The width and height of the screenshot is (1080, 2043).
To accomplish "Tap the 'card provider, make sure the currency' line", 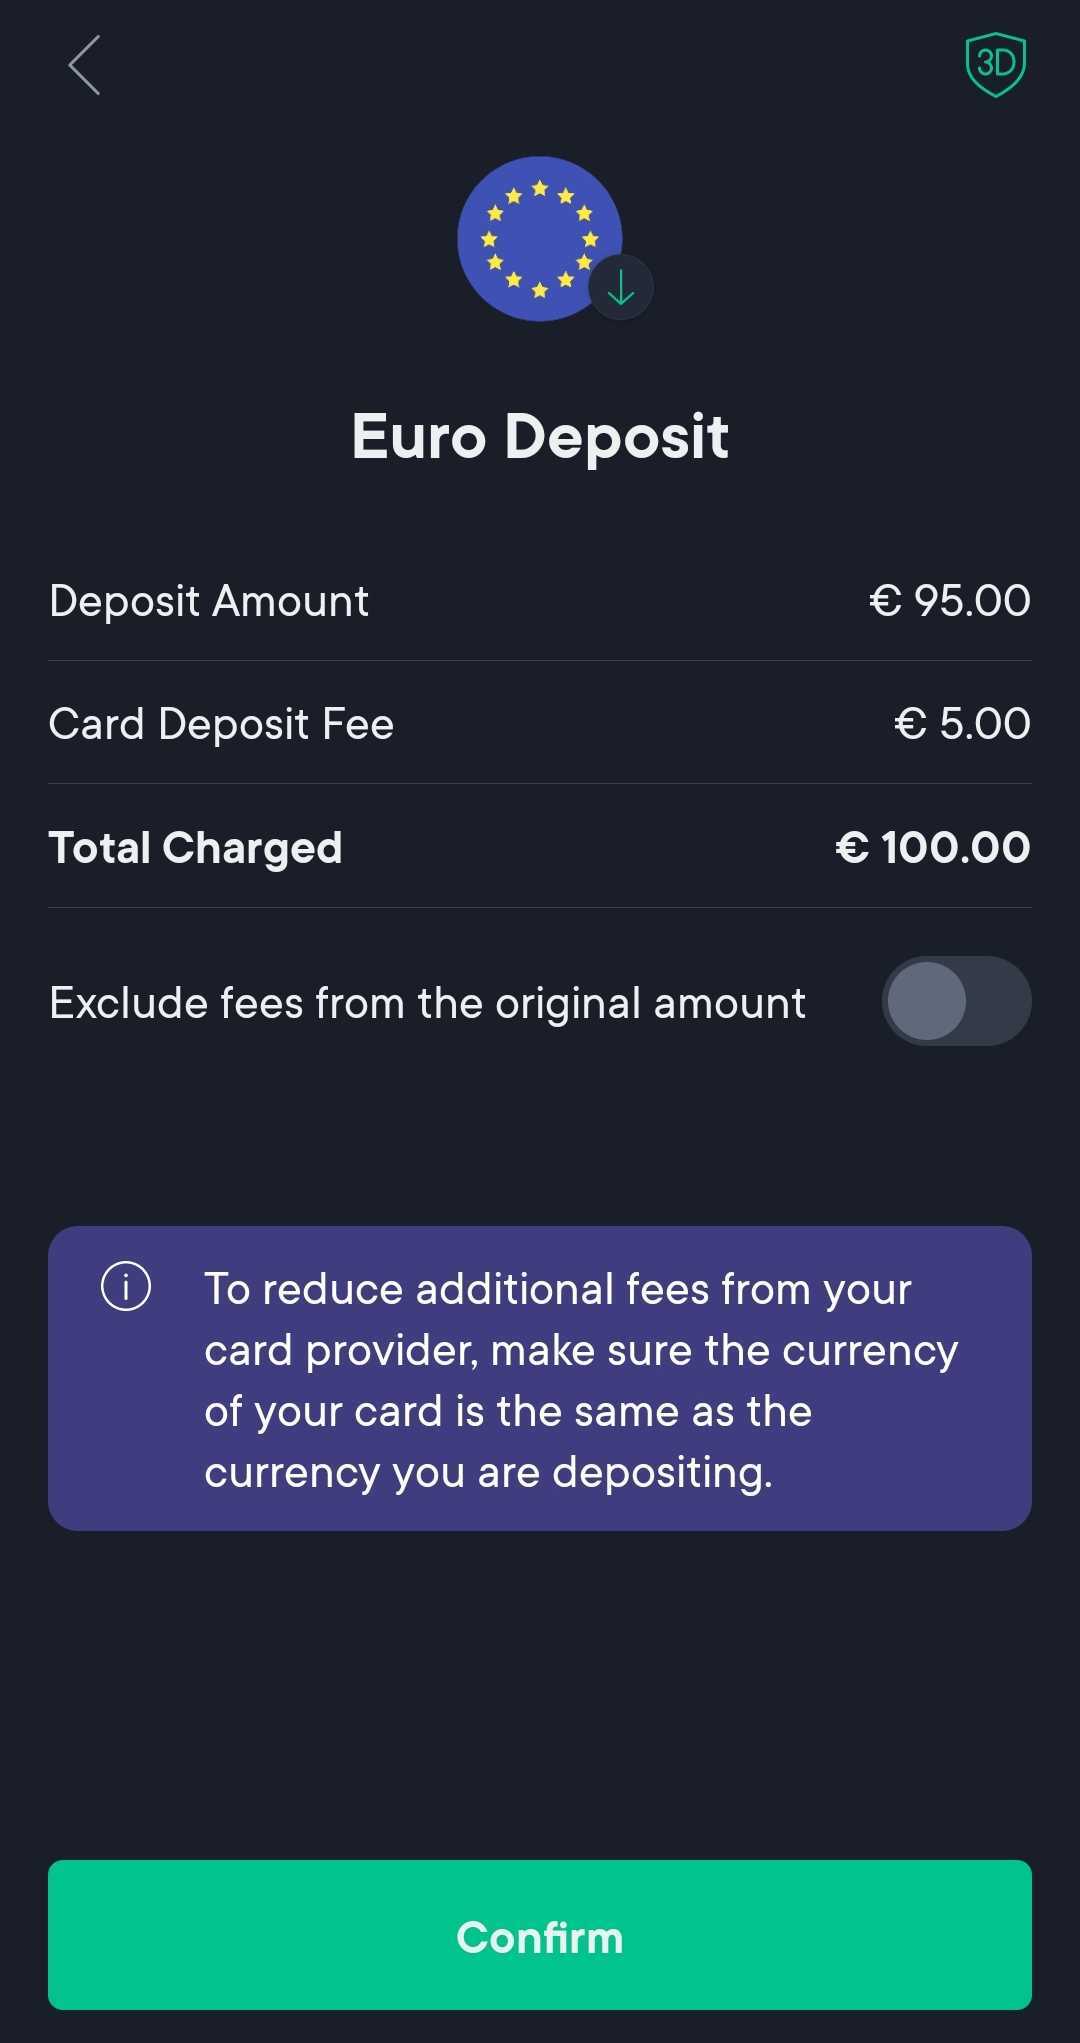I will tap(581, 1350).
